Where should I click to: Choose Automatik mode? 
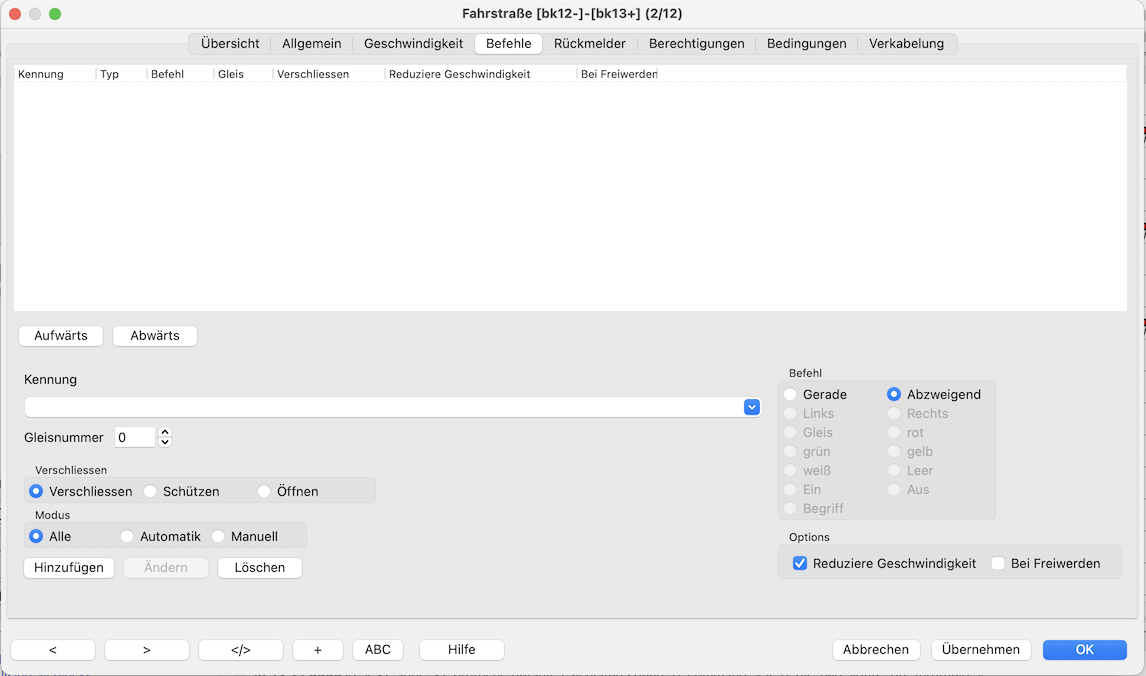[127, 537]
